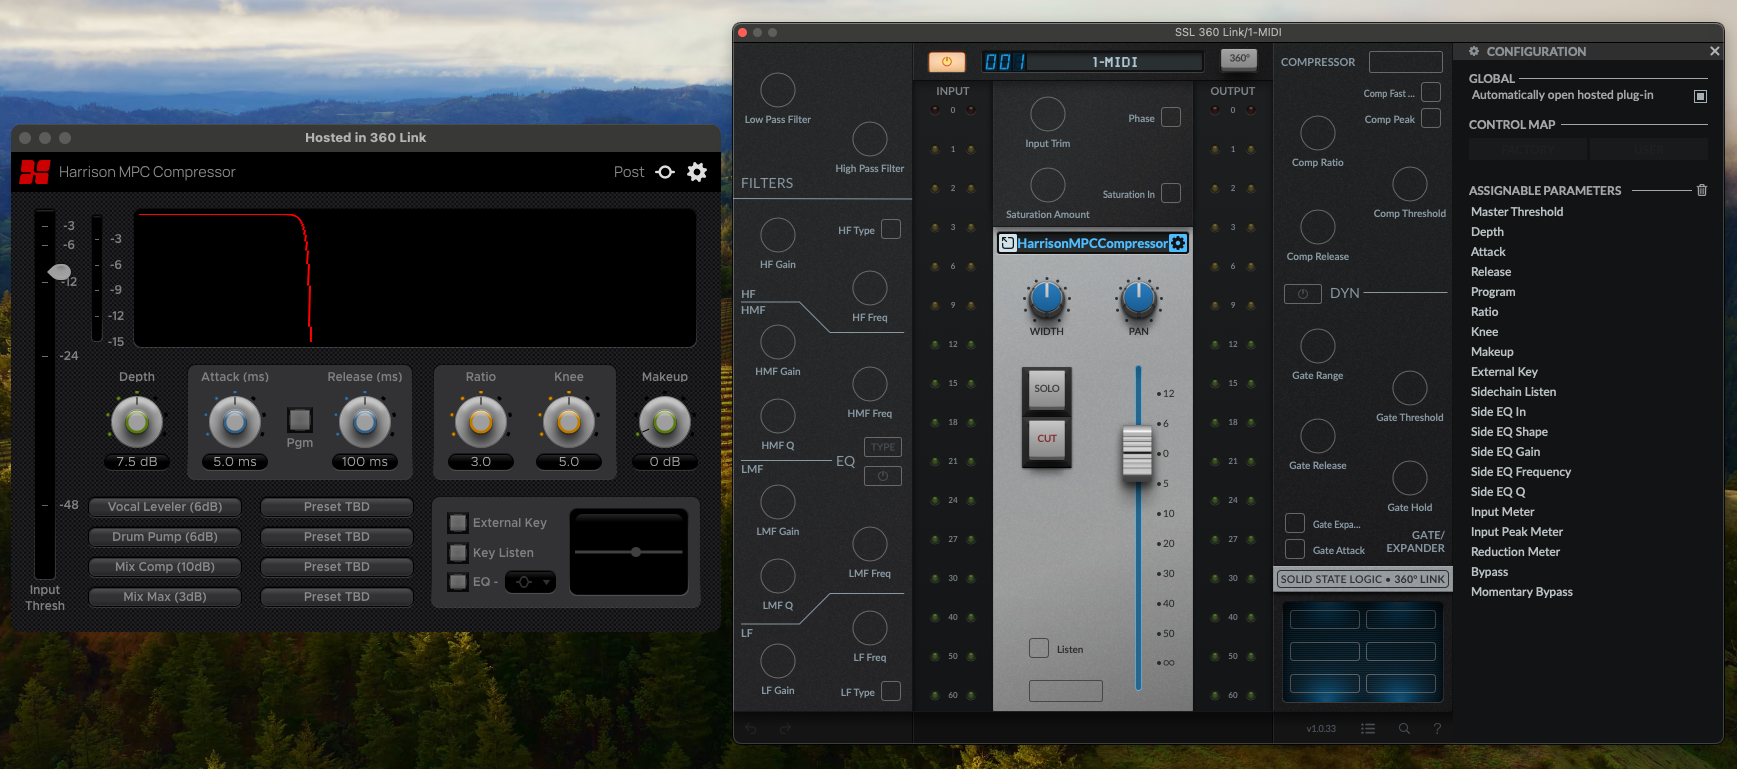Click the Post routing icon
Screen dimensions: 1737x769
pyautogui.click(x=665, y=172)
